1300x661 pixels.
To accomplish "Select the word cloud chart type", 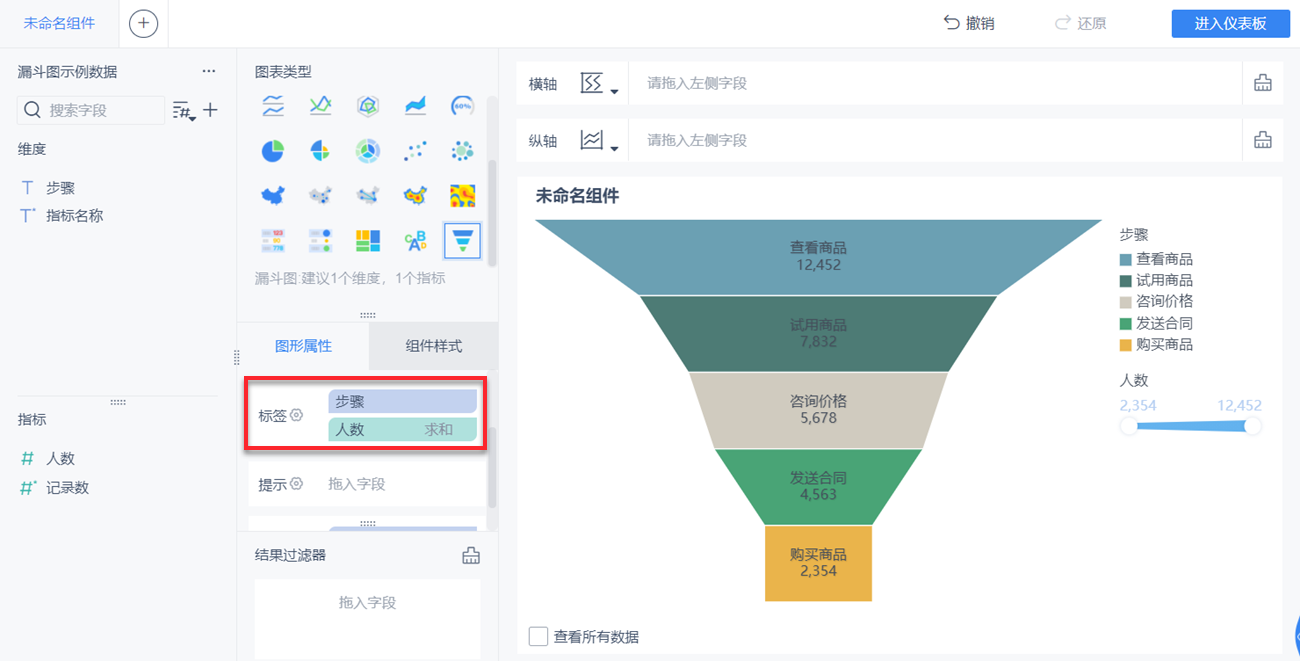I will (415, 240).
